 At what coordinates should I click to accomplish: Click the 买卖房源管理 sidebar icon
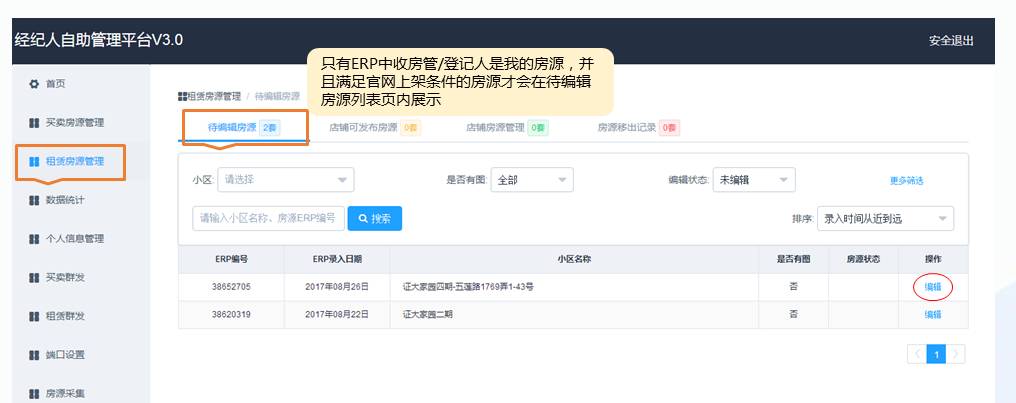33,123
